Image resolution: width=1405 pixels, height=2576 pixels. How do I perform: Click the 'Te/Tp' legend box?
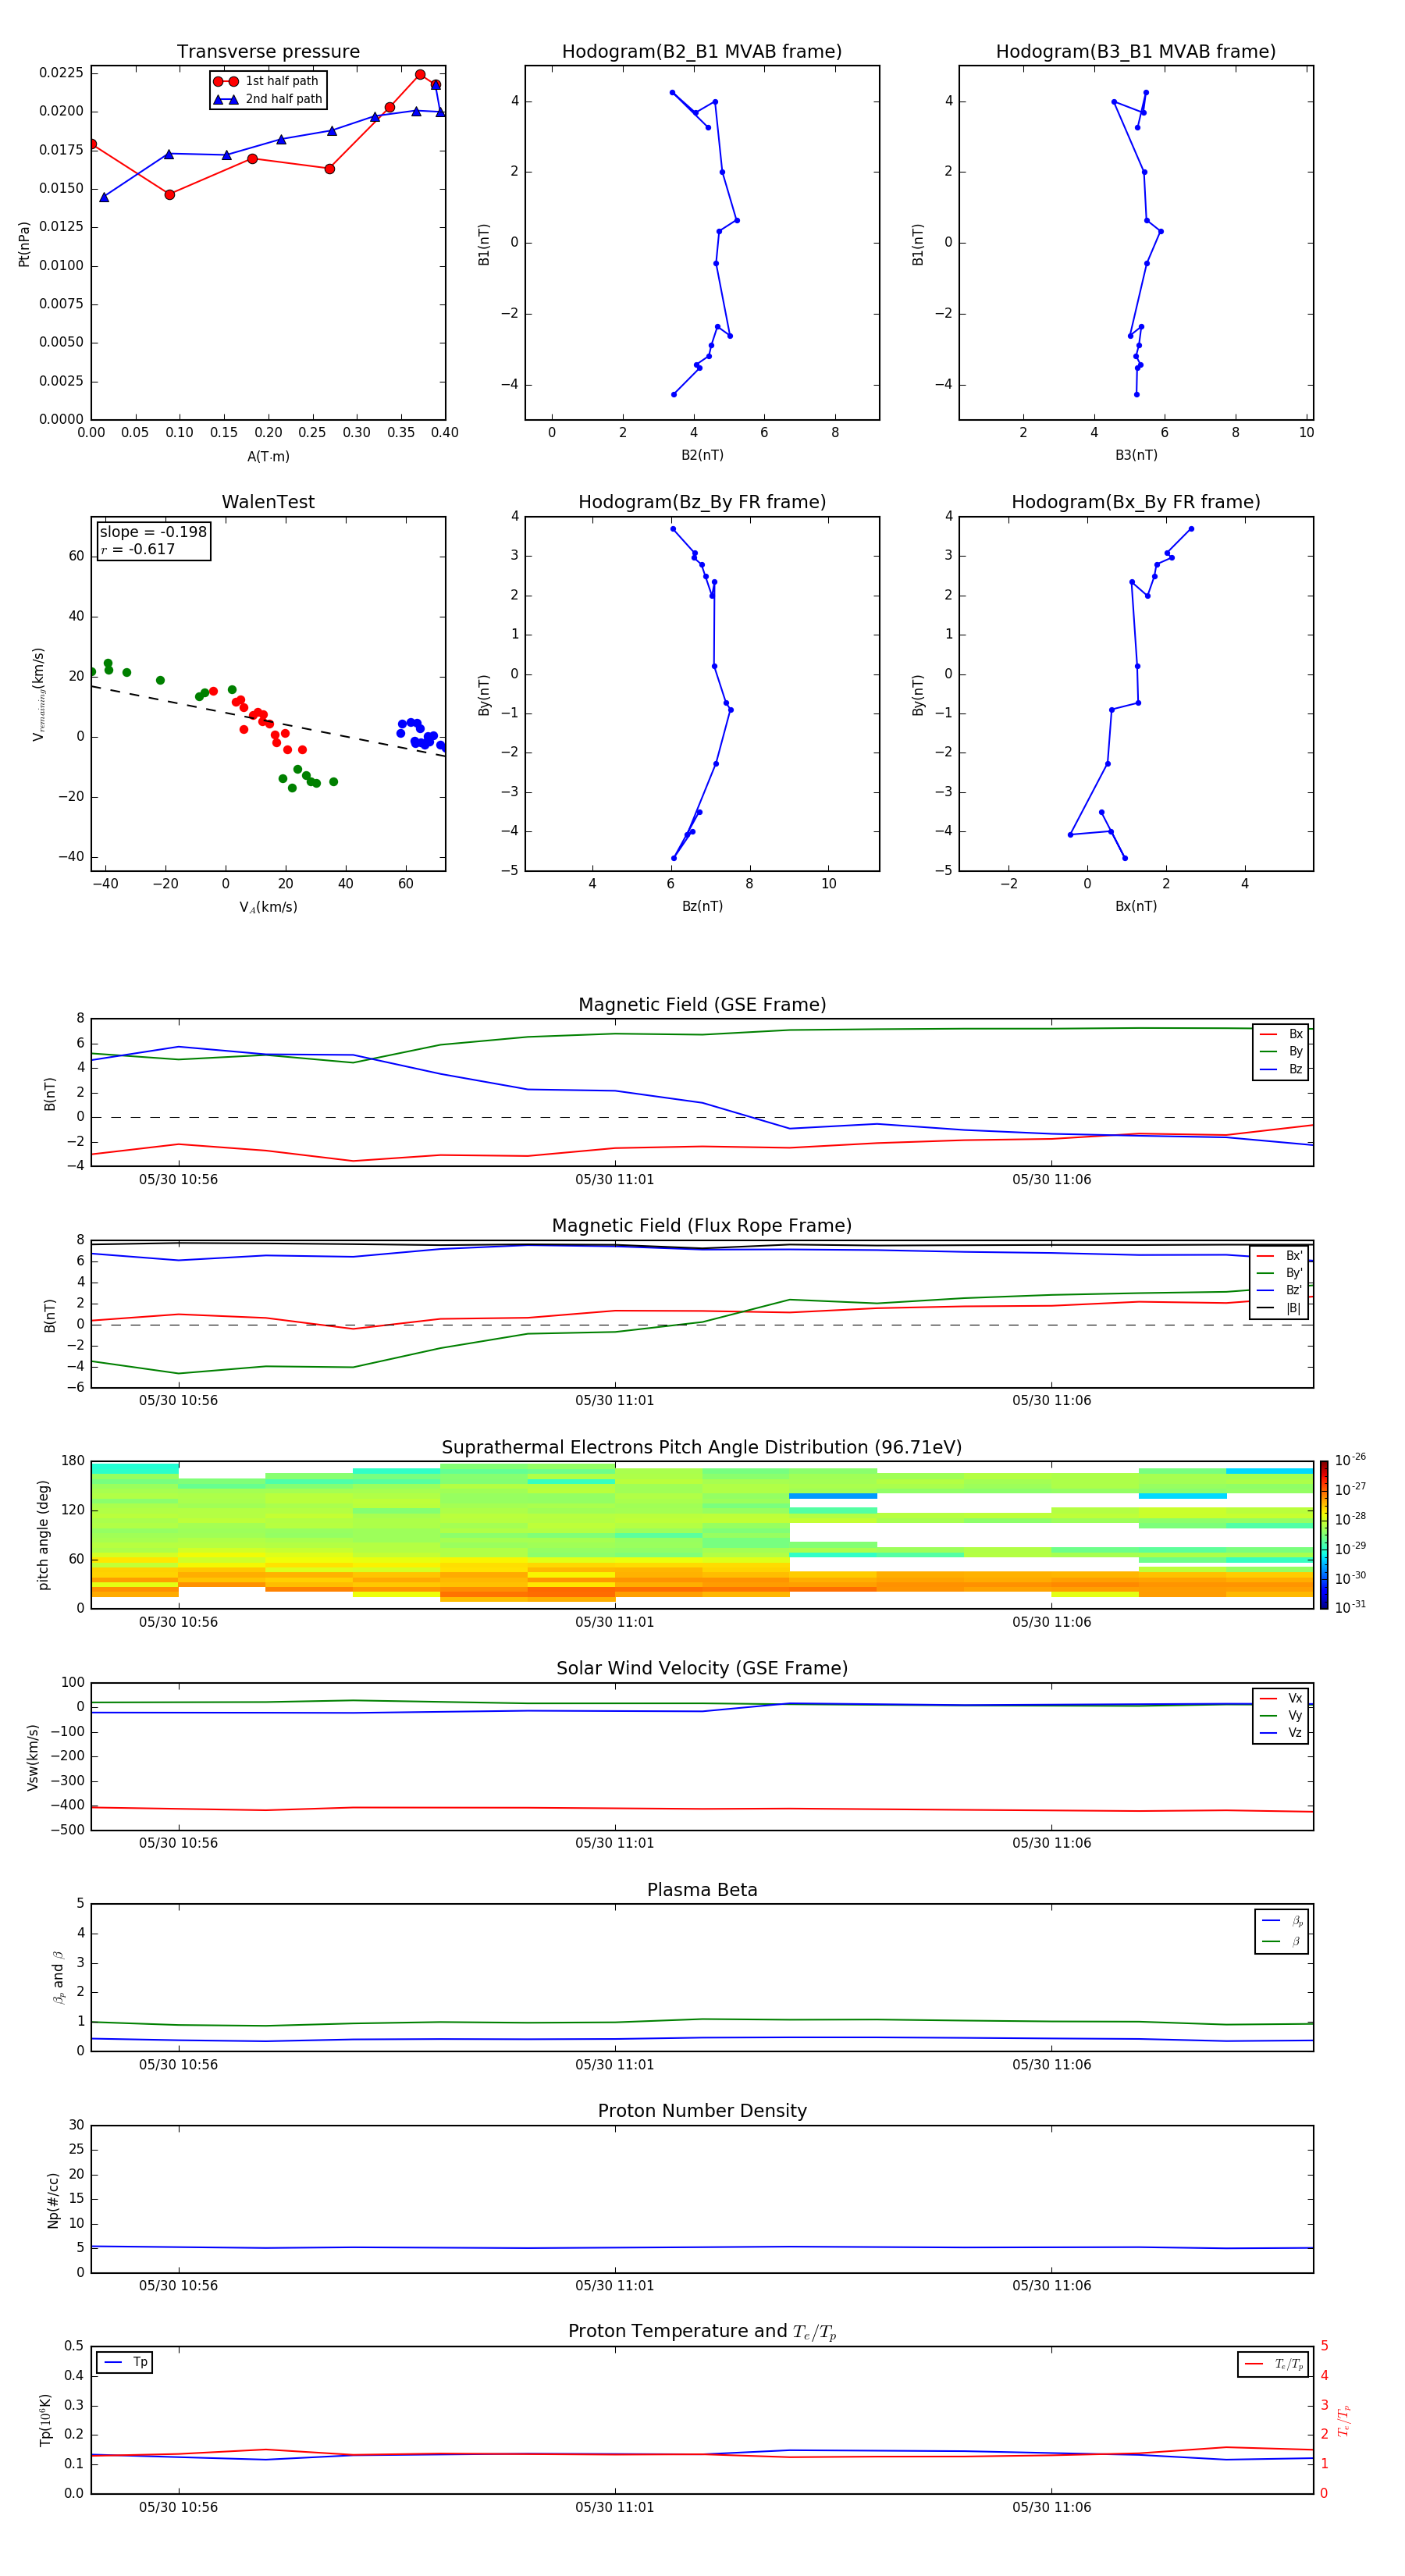[x=1272, y=2364]
